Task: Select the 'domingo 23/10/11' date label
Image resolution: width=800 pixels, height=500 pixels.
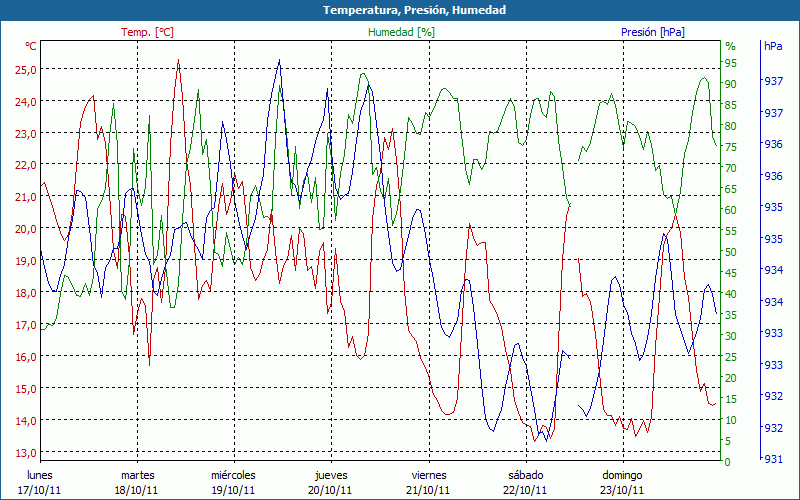Action: (622, 482)
